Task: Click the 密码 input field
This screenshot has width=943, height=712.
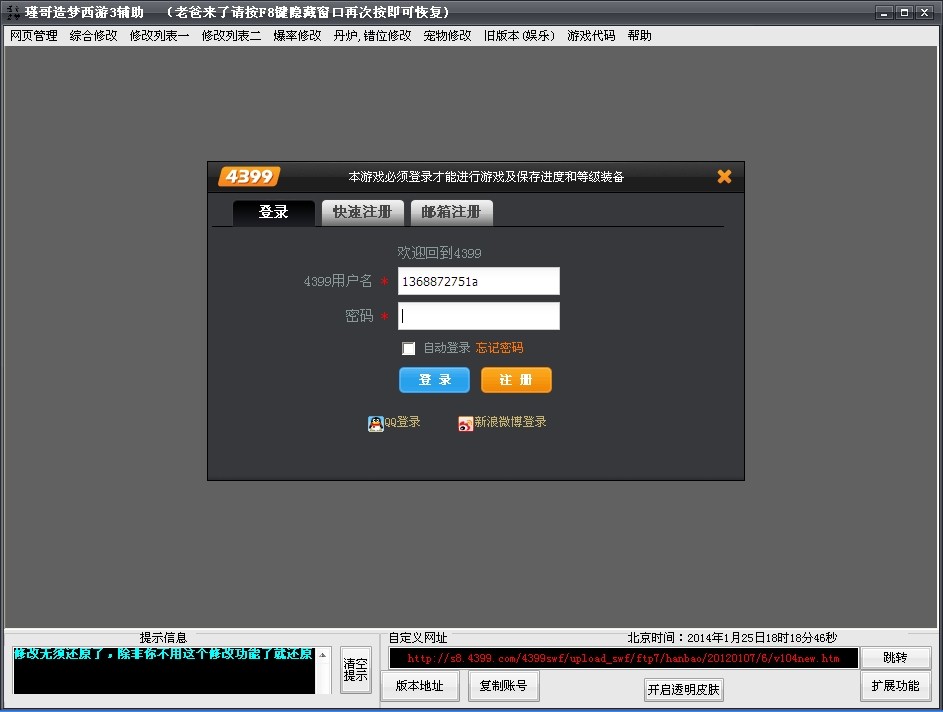Action: [x=478, y=316]
